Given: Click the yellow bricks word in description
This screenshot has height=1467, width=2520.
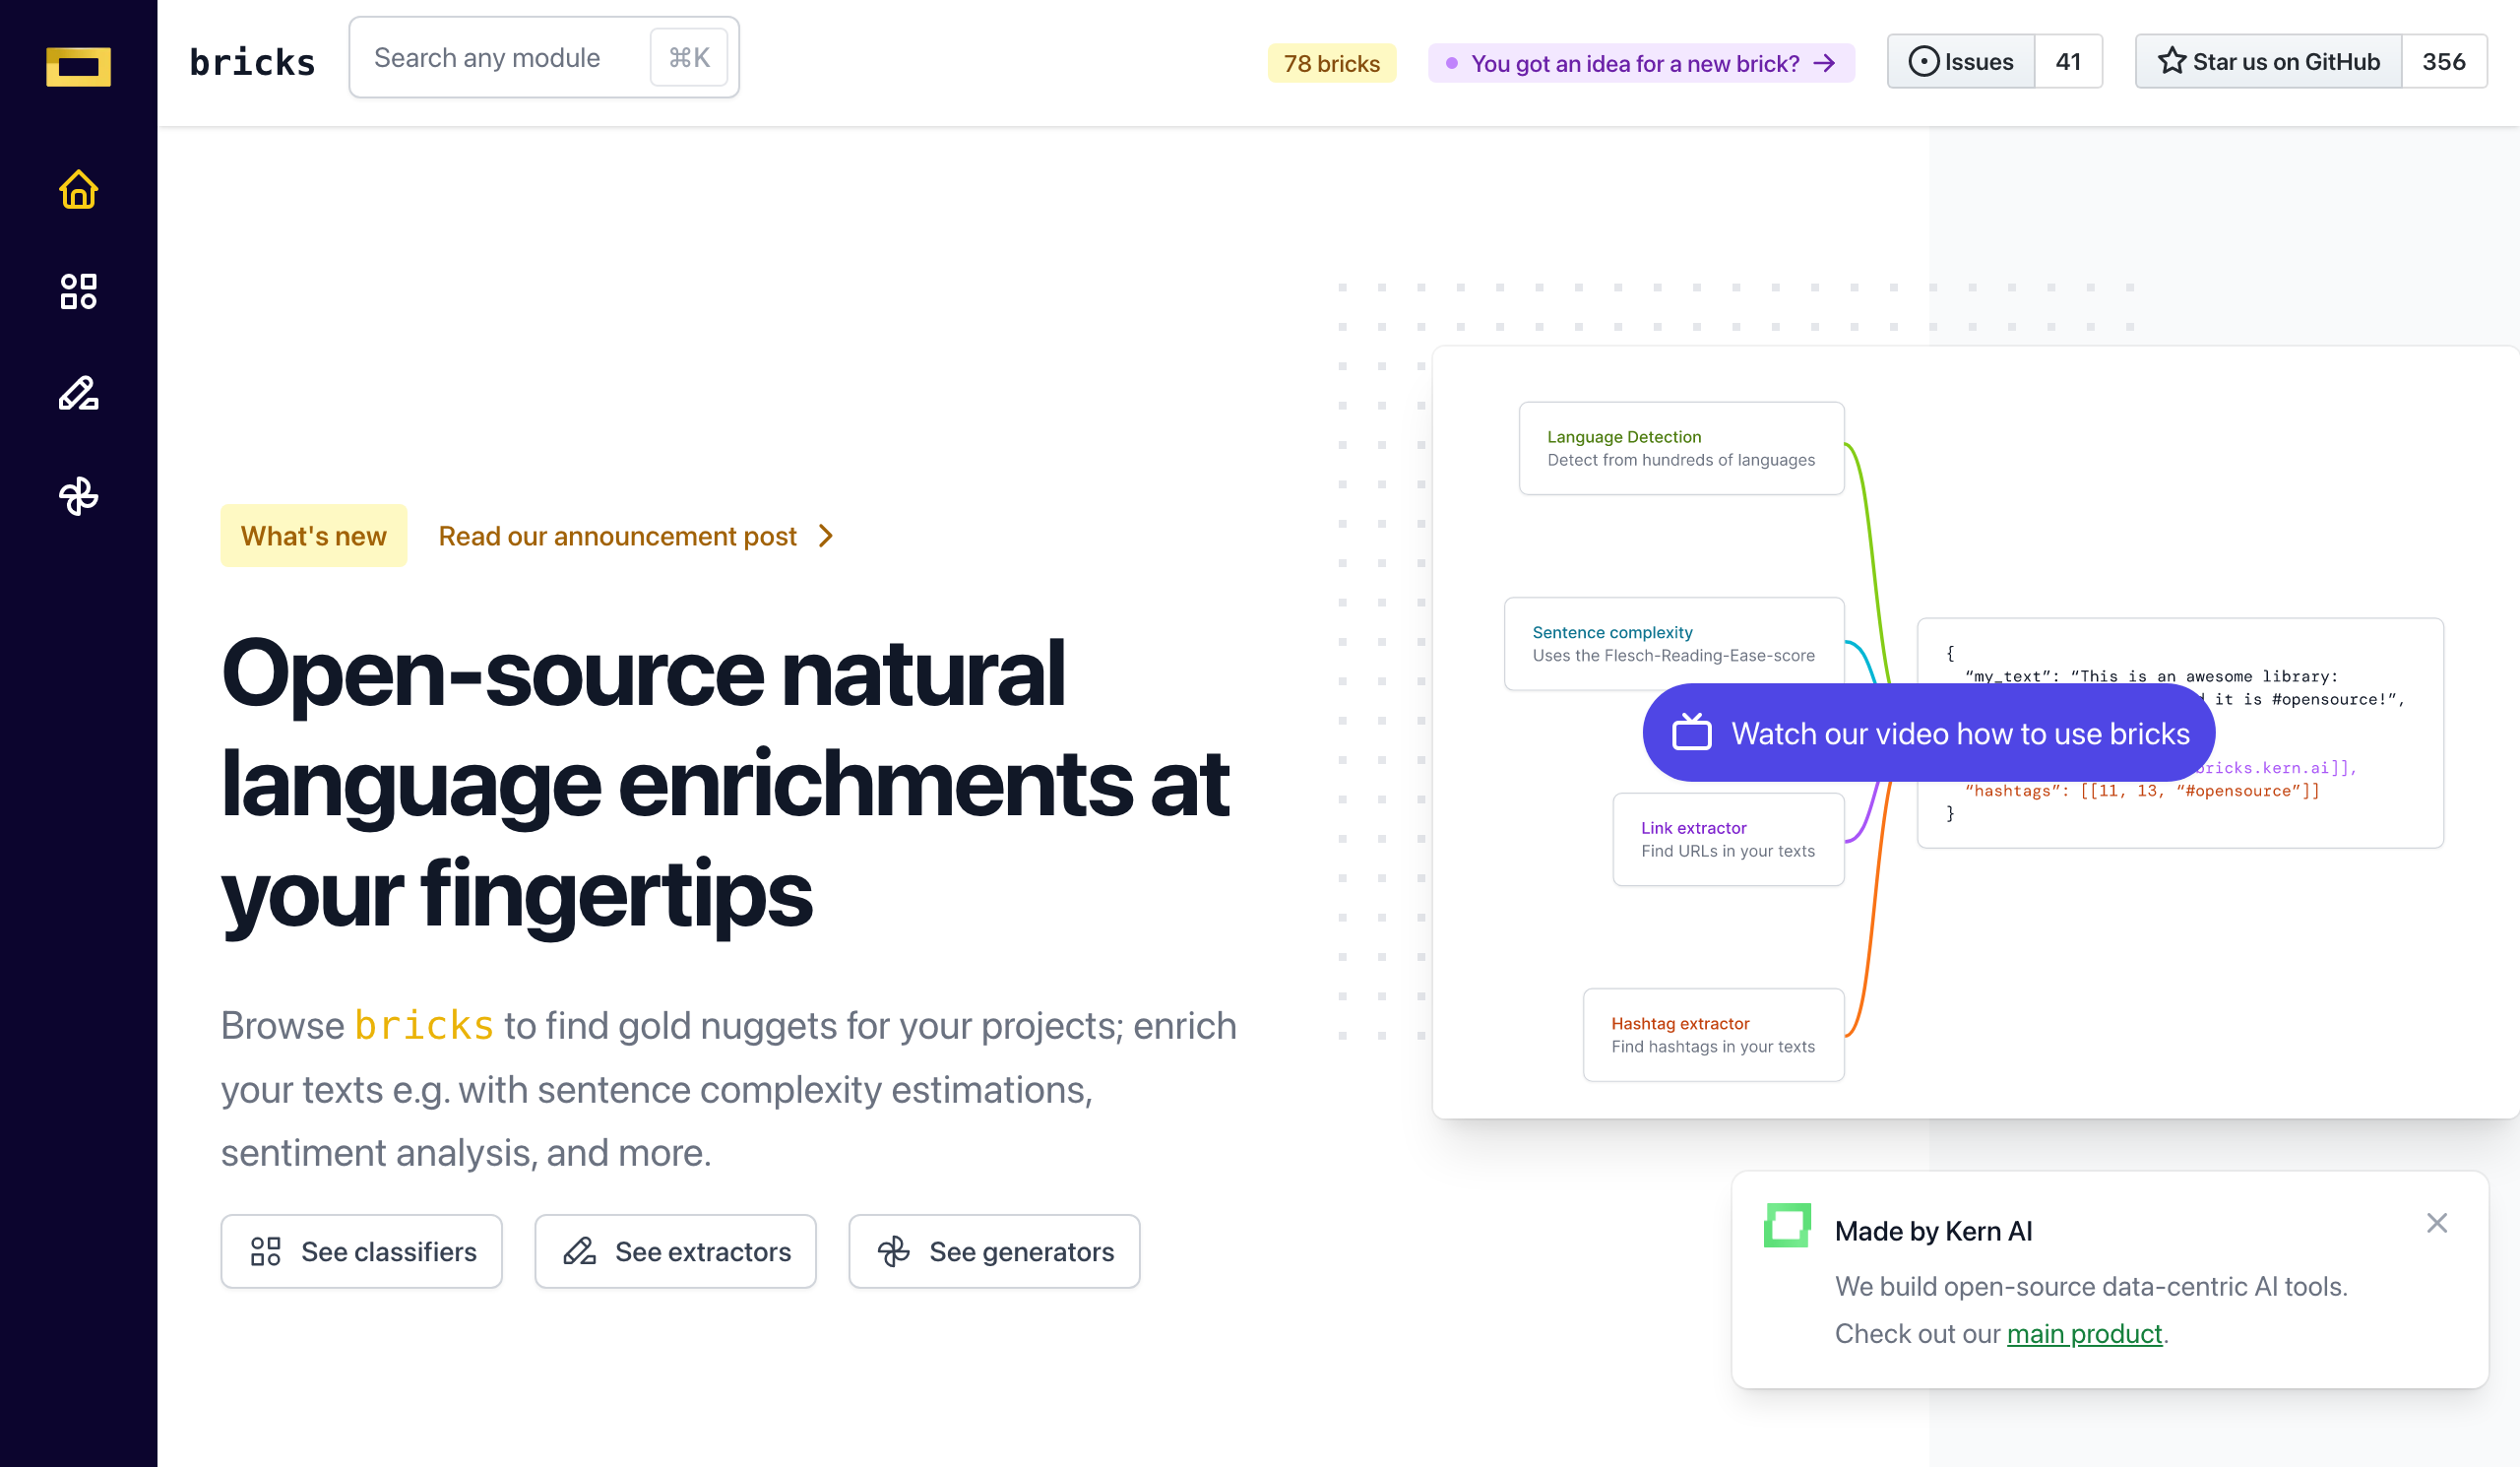Looking at the screenshot, I should [424, 1026].
